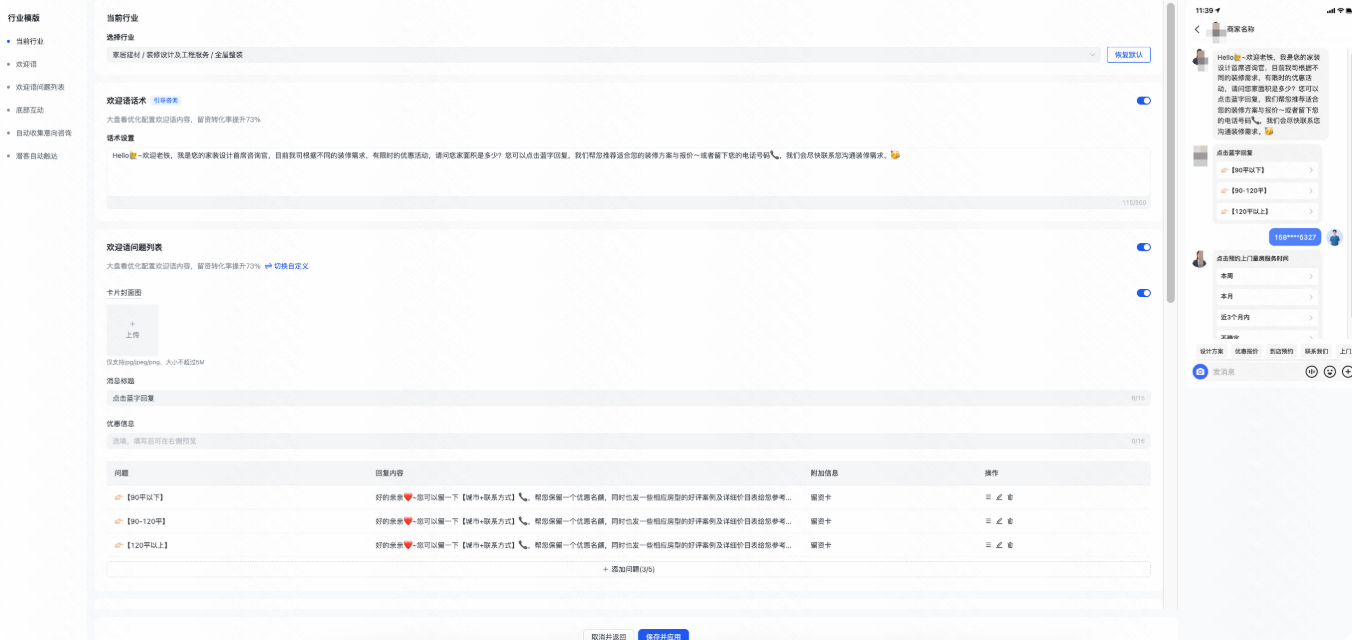Toggle the 欢迎语话术 switch
The height and width of the screenshot is (640, 1352).
point(1144,100)
